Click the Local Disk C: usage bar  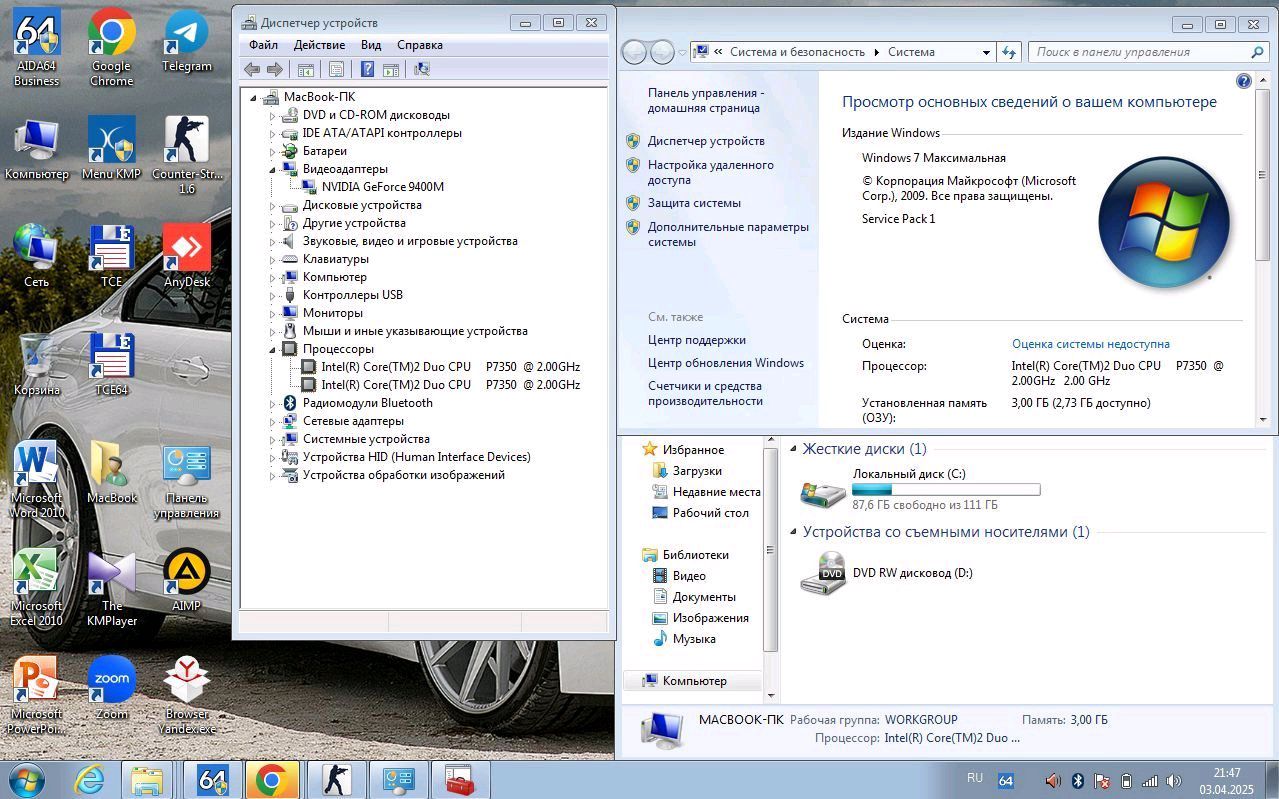coord(945,490)
